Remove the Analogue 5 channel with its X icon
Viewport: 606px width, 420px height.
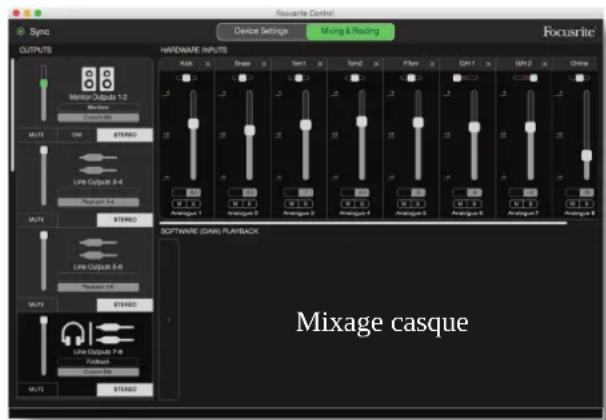[x=432, y=64]
